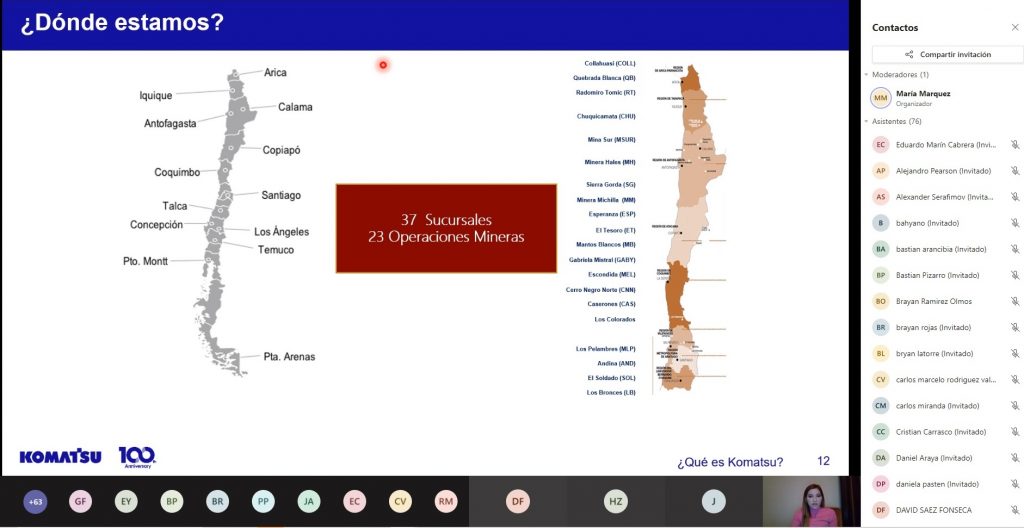Click muted mic icon for DAVID SAEZ FONSECA
The width and height of the screenshot is (1024, 528).
coord(1015,510)
